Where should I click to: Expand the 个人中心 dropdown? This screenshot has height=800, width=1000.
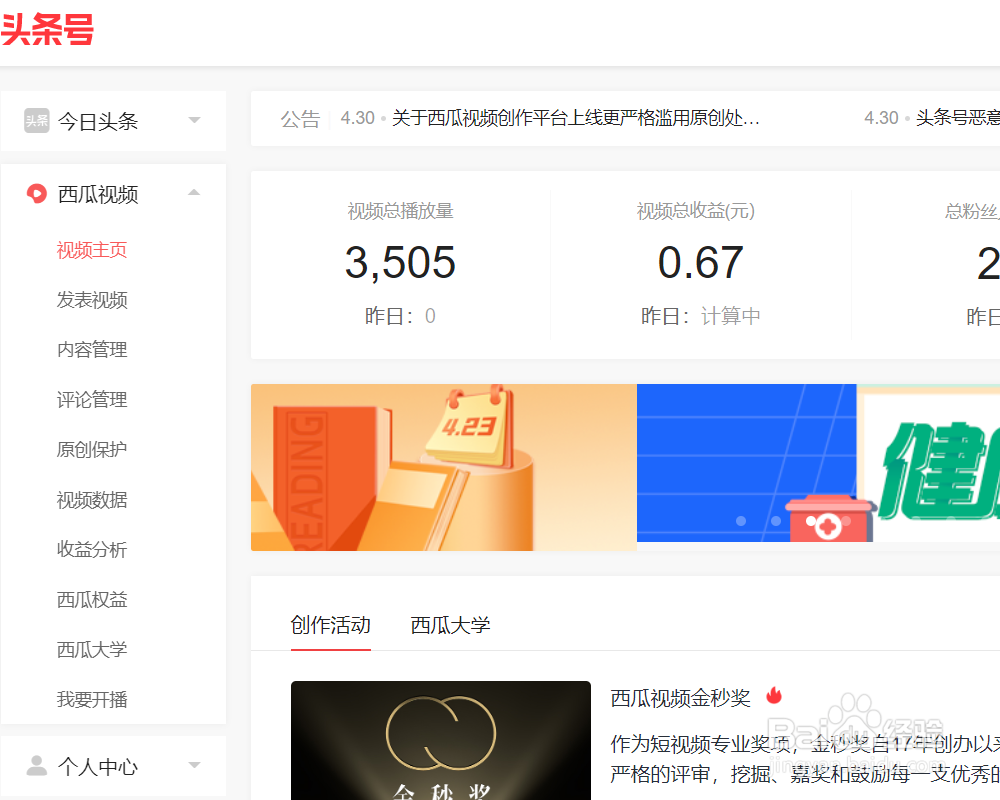[x=194, y=766]
